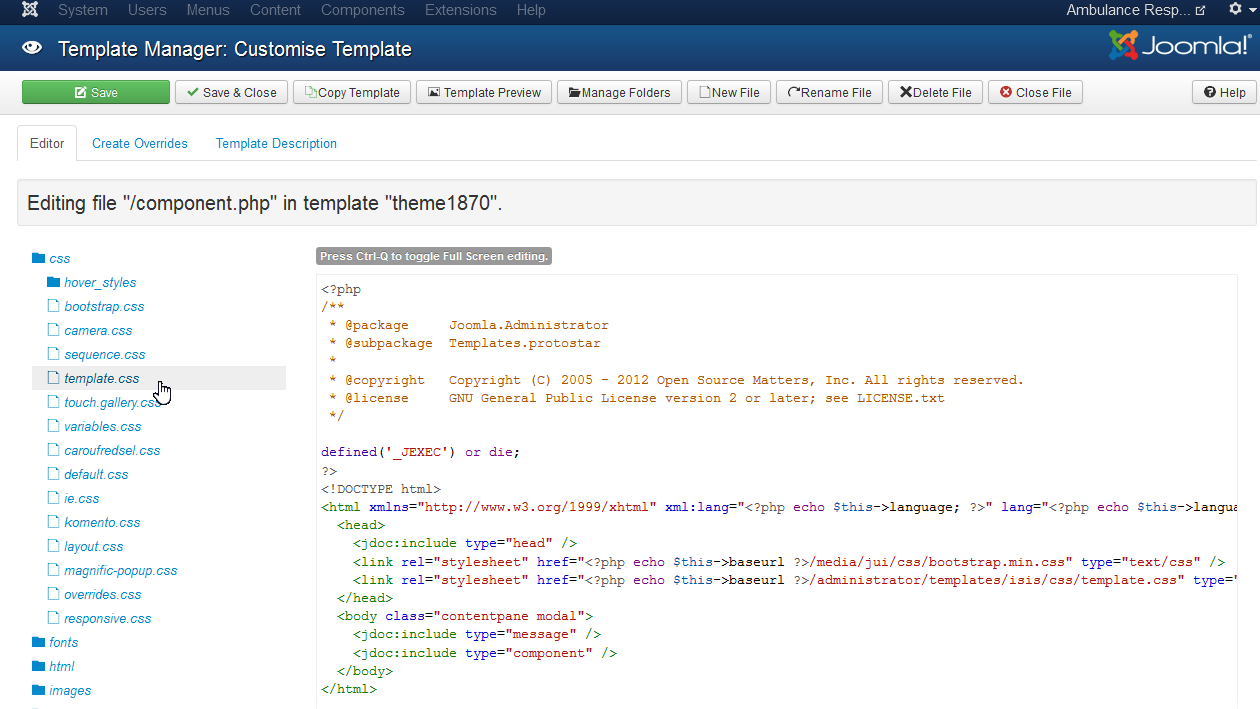Open the settings gear dropdown
This screenshot has height=709, width=1260.
tap(1240, 10)
